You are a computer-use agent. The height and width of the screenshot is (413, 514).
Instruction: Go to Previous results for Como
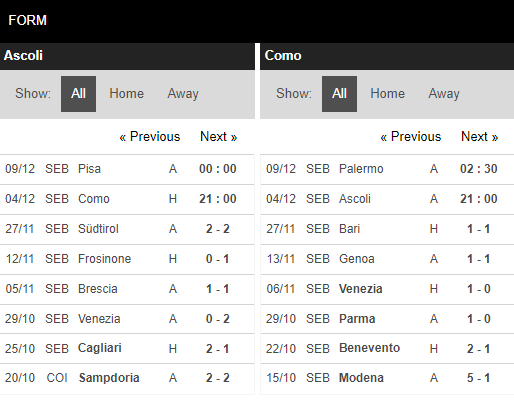pos(411,137)
